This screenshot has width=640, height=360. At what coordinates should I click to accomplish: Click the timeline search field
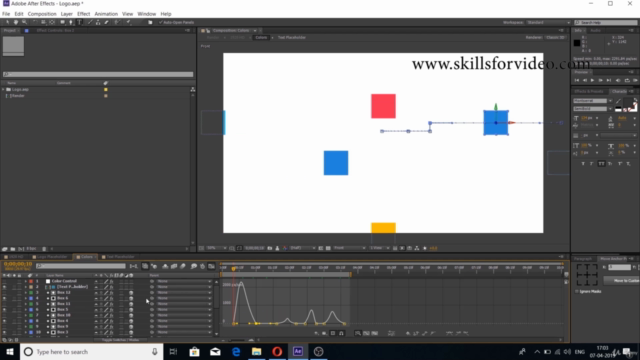(x=81, y=266)
